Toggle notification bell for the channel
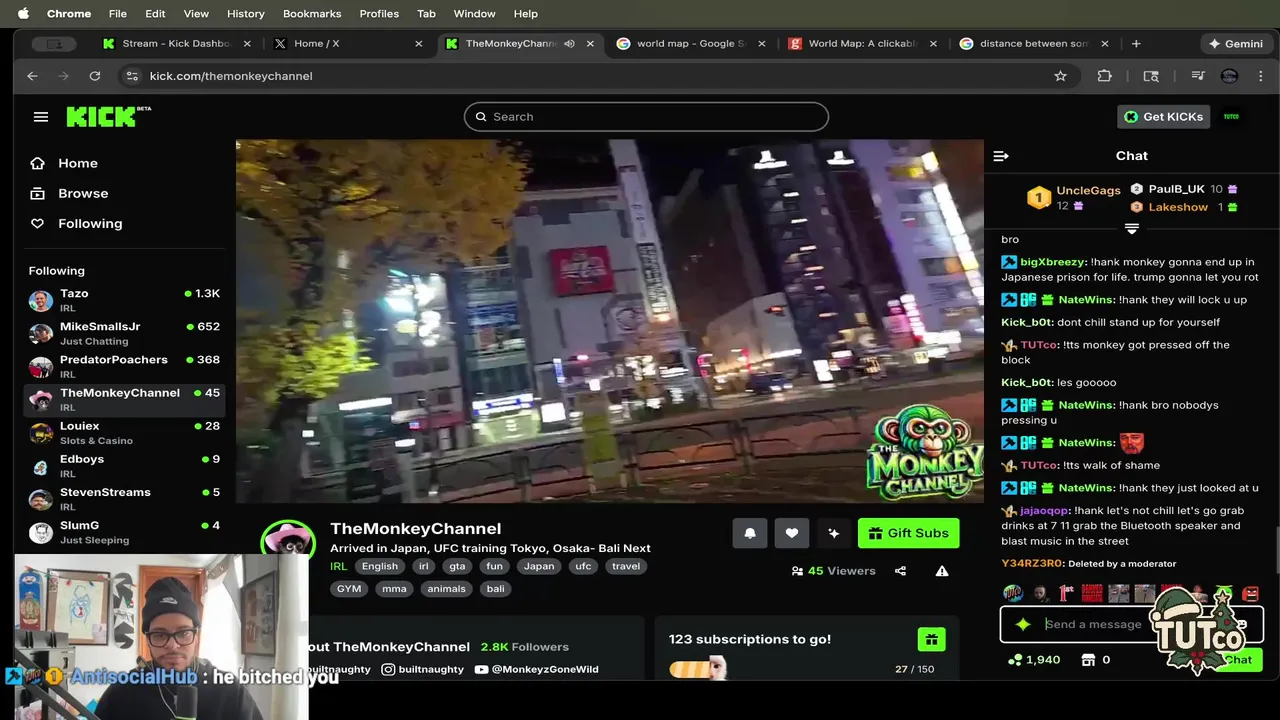 pos(750,533)
